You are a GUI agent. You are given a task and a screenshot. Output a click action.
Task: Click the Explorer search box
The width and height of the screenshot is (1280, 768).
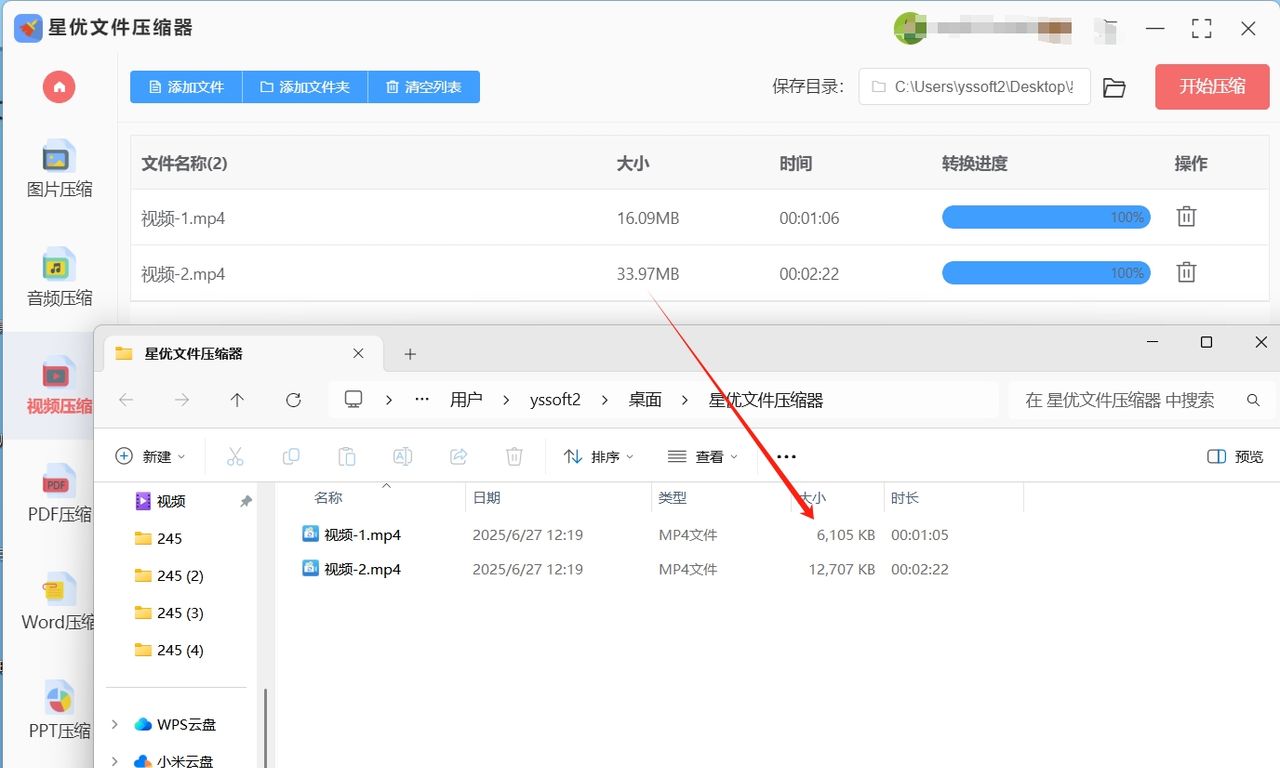click(x=1130, y=399)
